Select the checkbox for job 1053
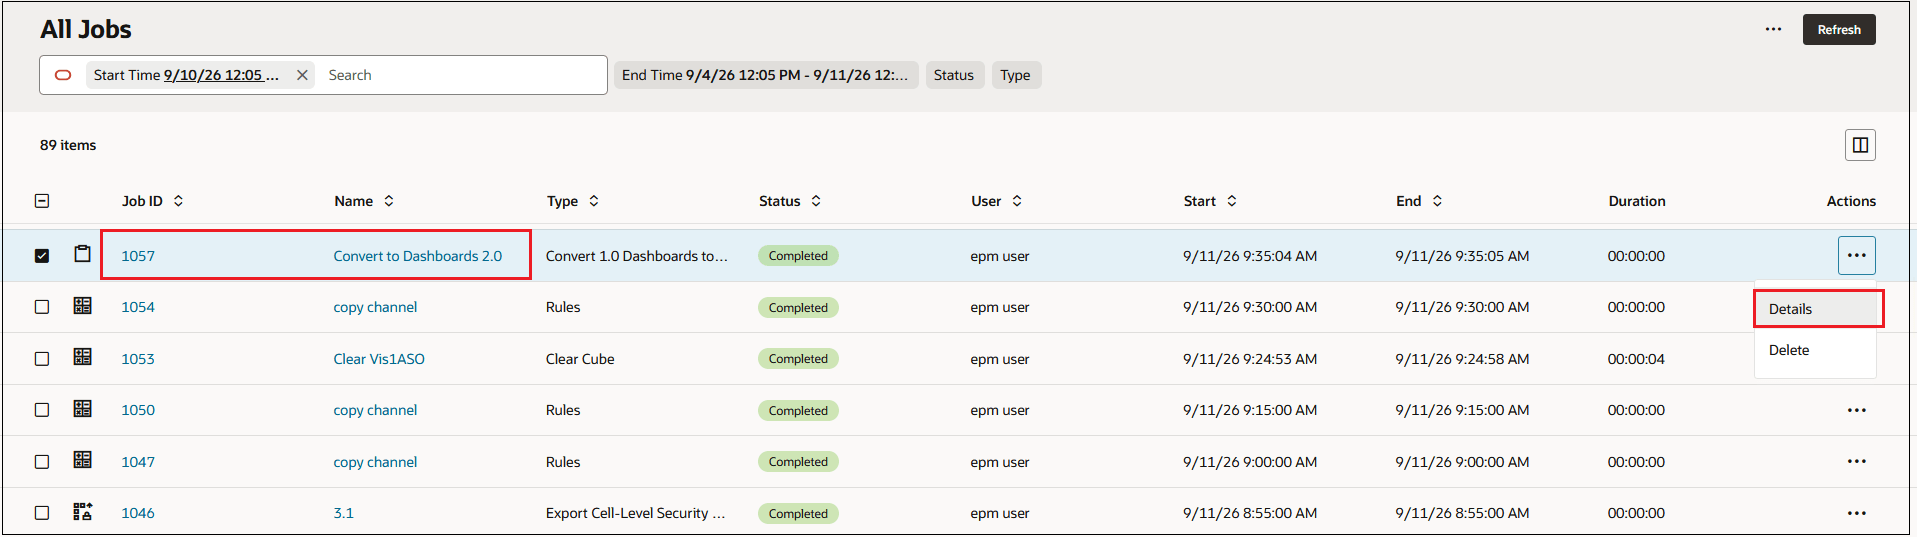Screen dimensions: 1917x537 coord(42,359)
